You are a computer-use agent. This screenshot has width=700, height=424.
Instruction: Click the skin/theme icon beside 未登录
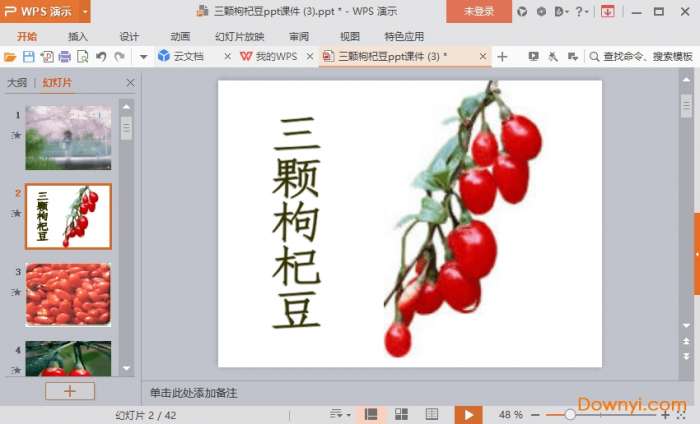point(522,12)
